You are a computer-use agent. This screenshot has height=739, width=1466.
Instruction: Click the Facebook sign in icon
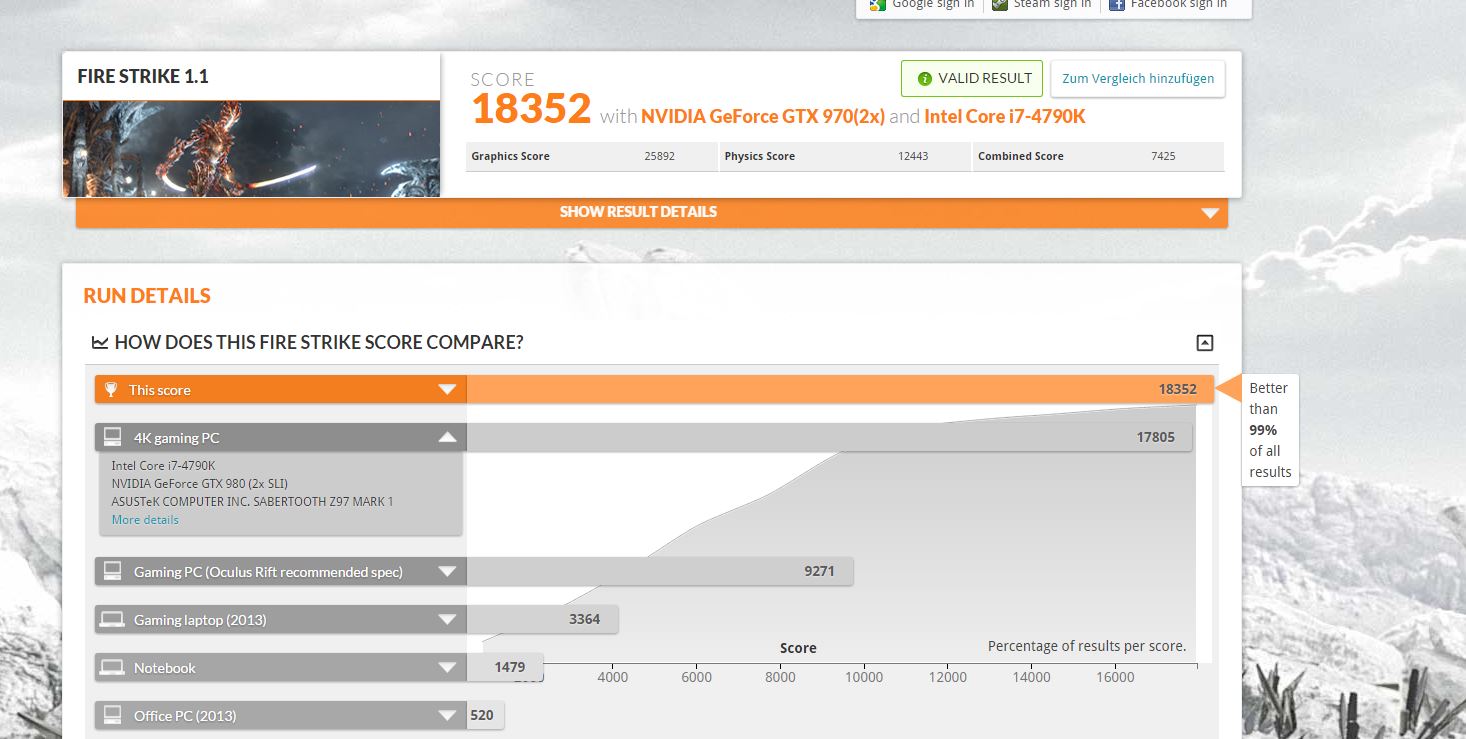[x=1116, y=4]
